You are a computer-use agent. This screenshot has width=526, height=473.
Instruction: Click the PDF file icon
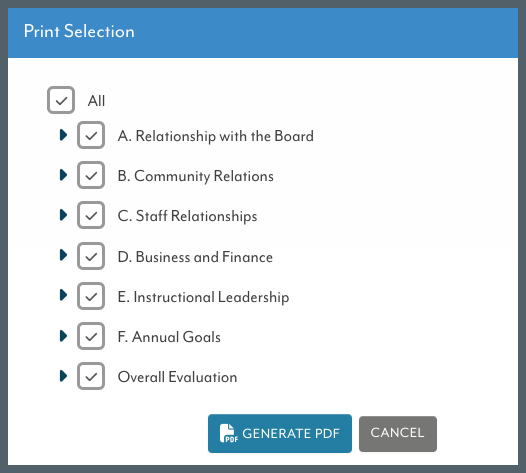(228, 433)
